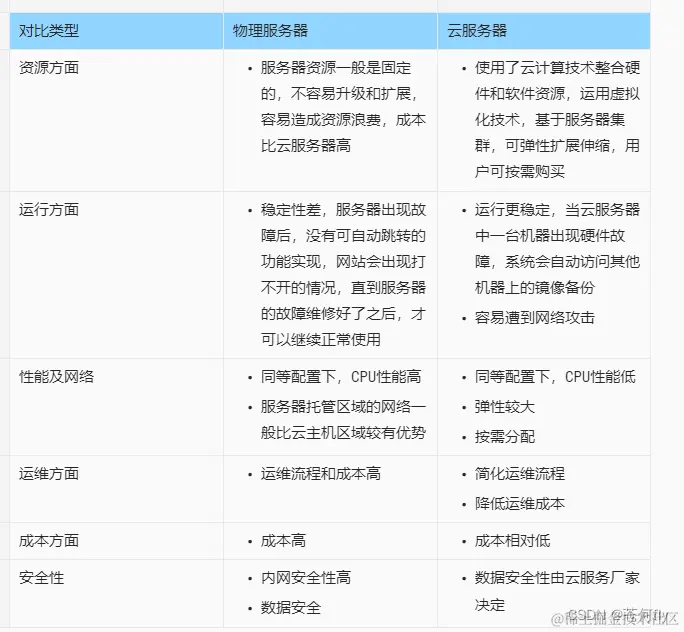Click the text 运行更稳定，当云服务器

(x=557, y=210)
